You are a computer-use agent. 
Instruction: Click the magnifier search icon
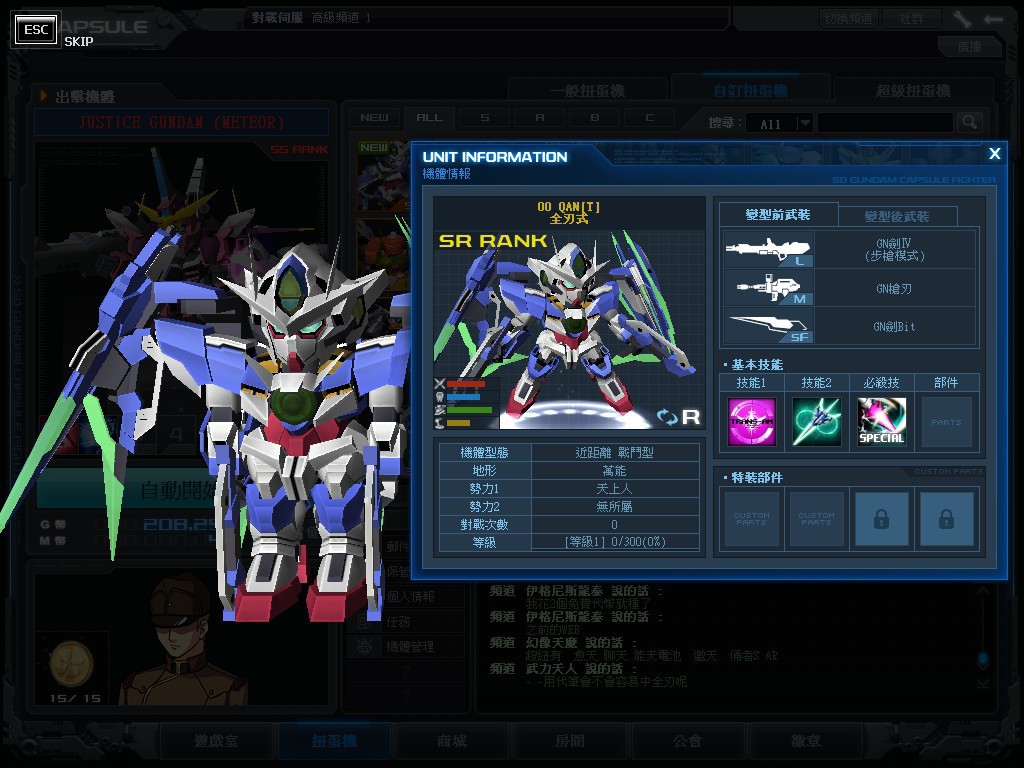click(970, 122)
